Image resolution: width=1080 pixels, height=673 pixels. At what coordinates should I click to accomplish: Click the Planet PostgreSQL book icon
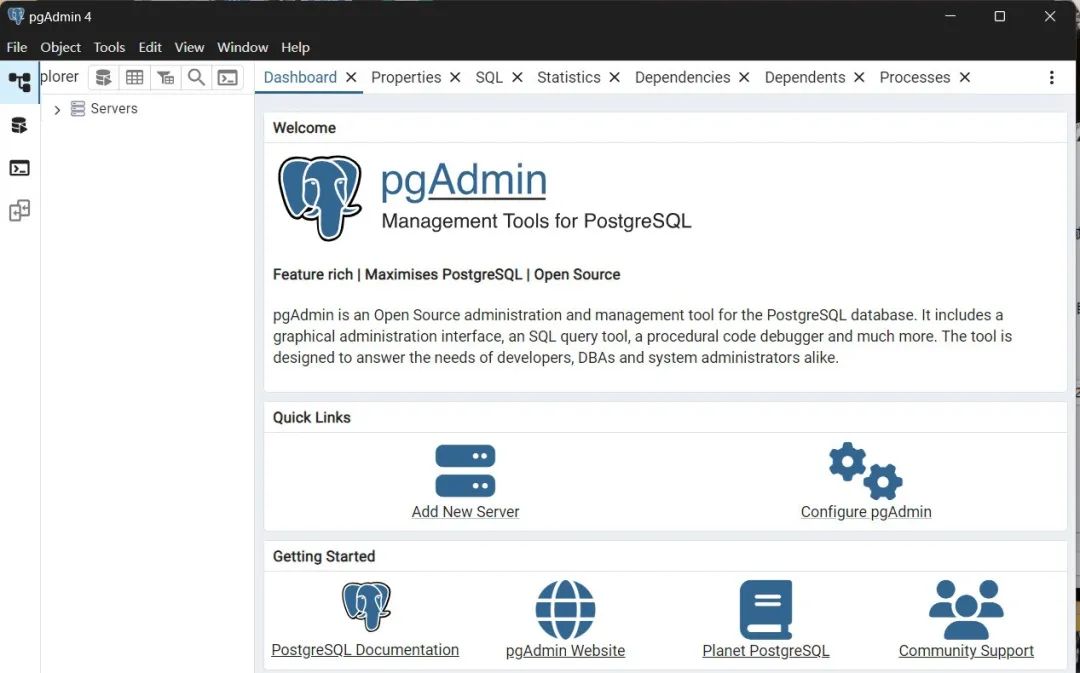coord(766,610)
